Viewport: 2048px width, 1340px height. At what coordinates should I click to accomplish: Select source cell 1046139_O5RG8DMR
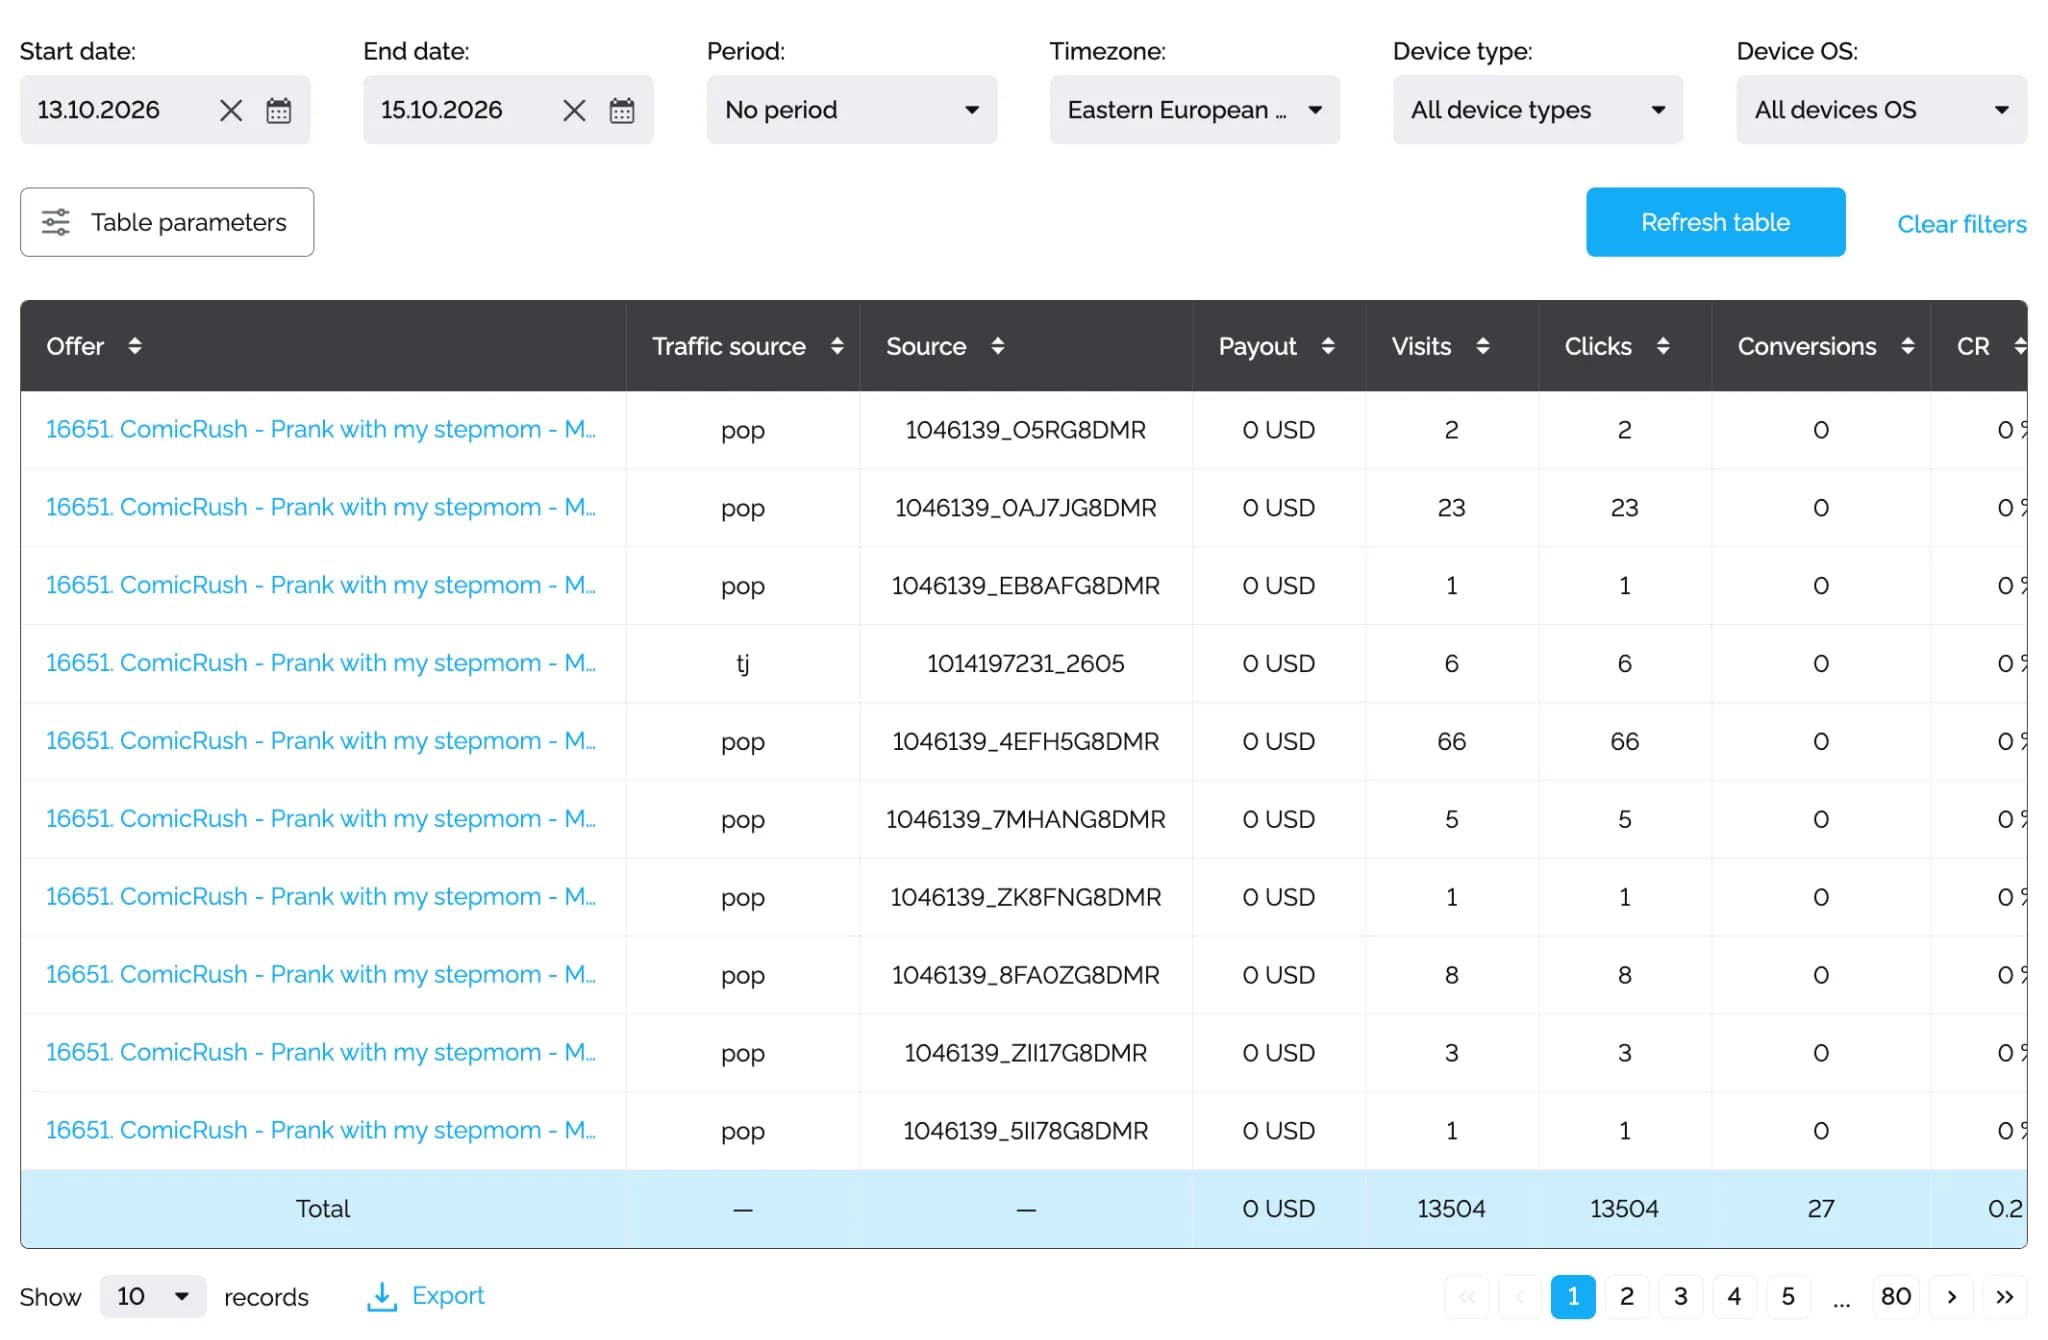tap(1026, 430)
